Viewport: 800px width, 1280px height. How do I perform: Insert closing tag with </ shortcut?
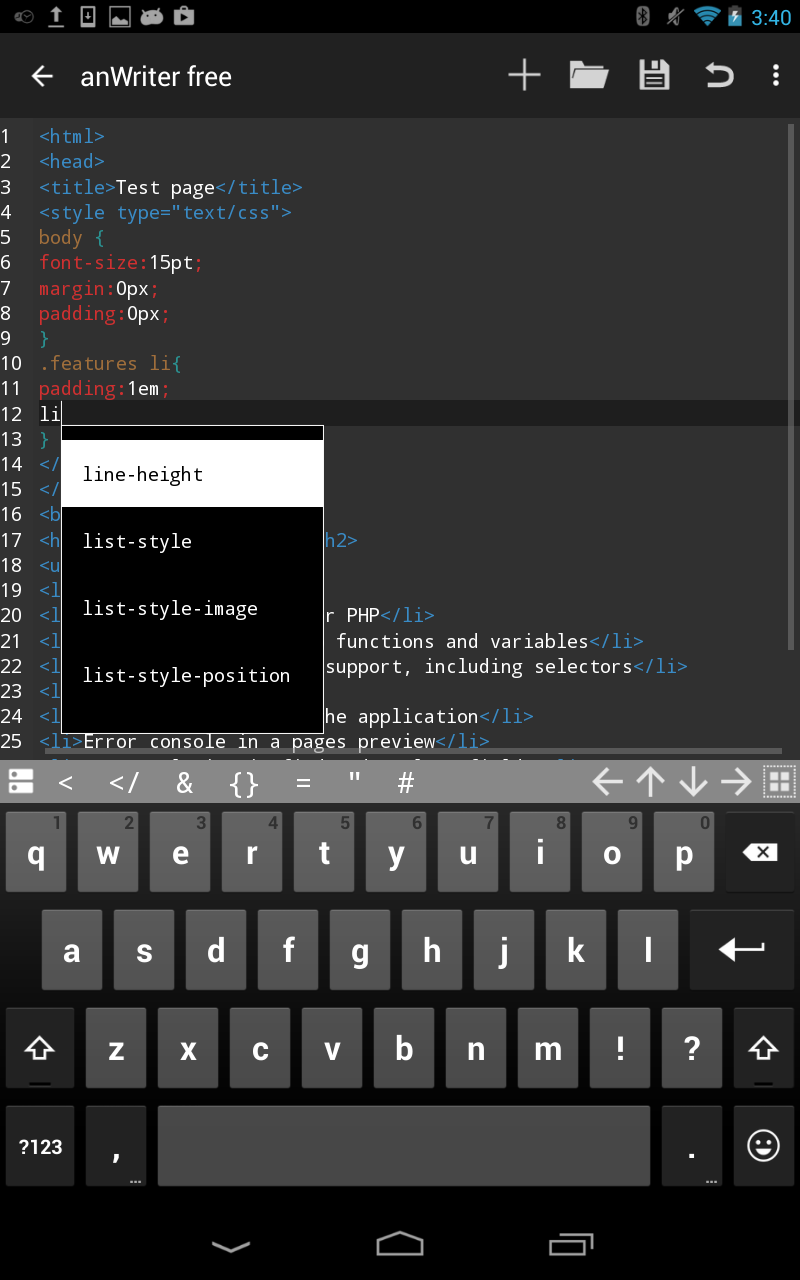click(124, 782)
